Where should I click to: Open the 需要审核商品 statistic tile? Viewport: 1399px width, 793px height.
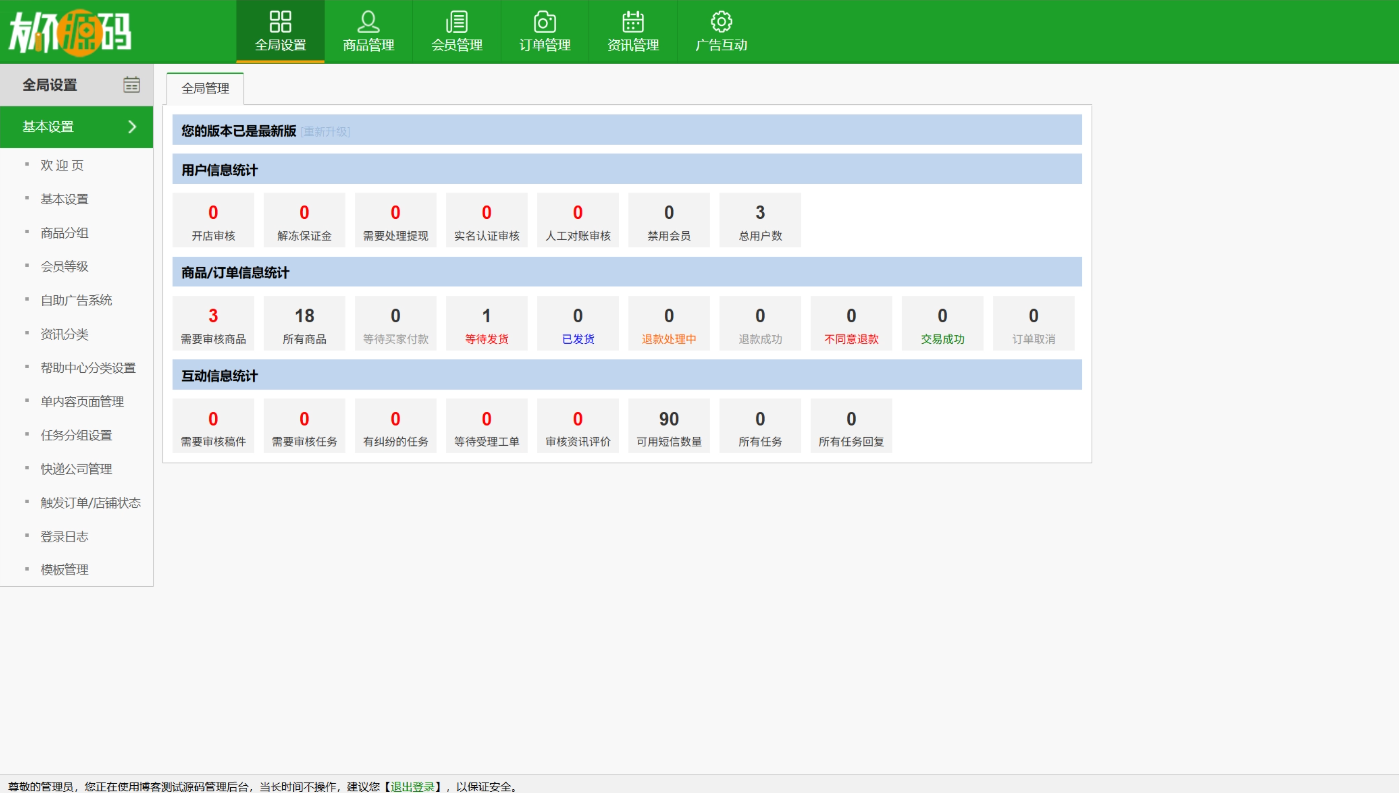(213, 323)
